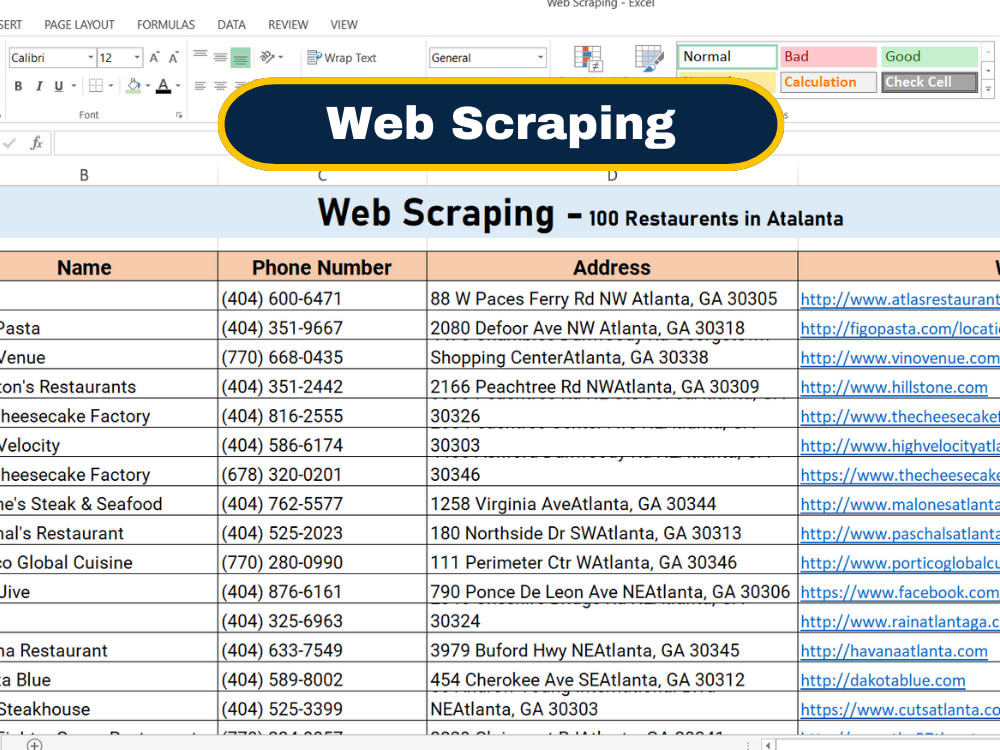Toggle Underline formatting

[x=59, y=85]
